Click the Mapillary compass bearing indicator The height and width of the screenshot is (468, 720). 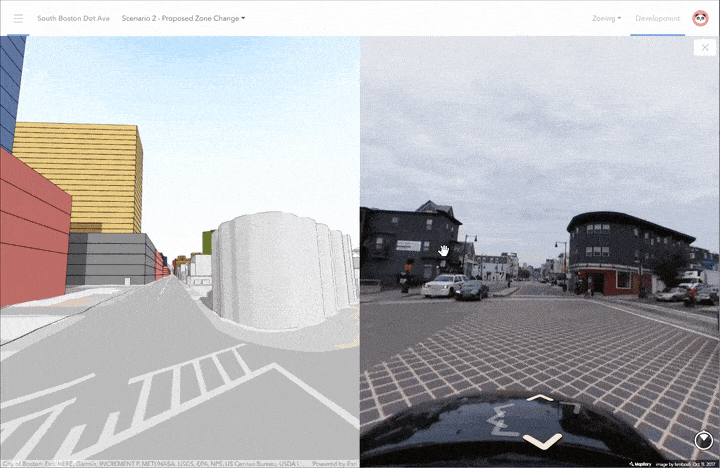pyautogui.click(x=703, y=440)
